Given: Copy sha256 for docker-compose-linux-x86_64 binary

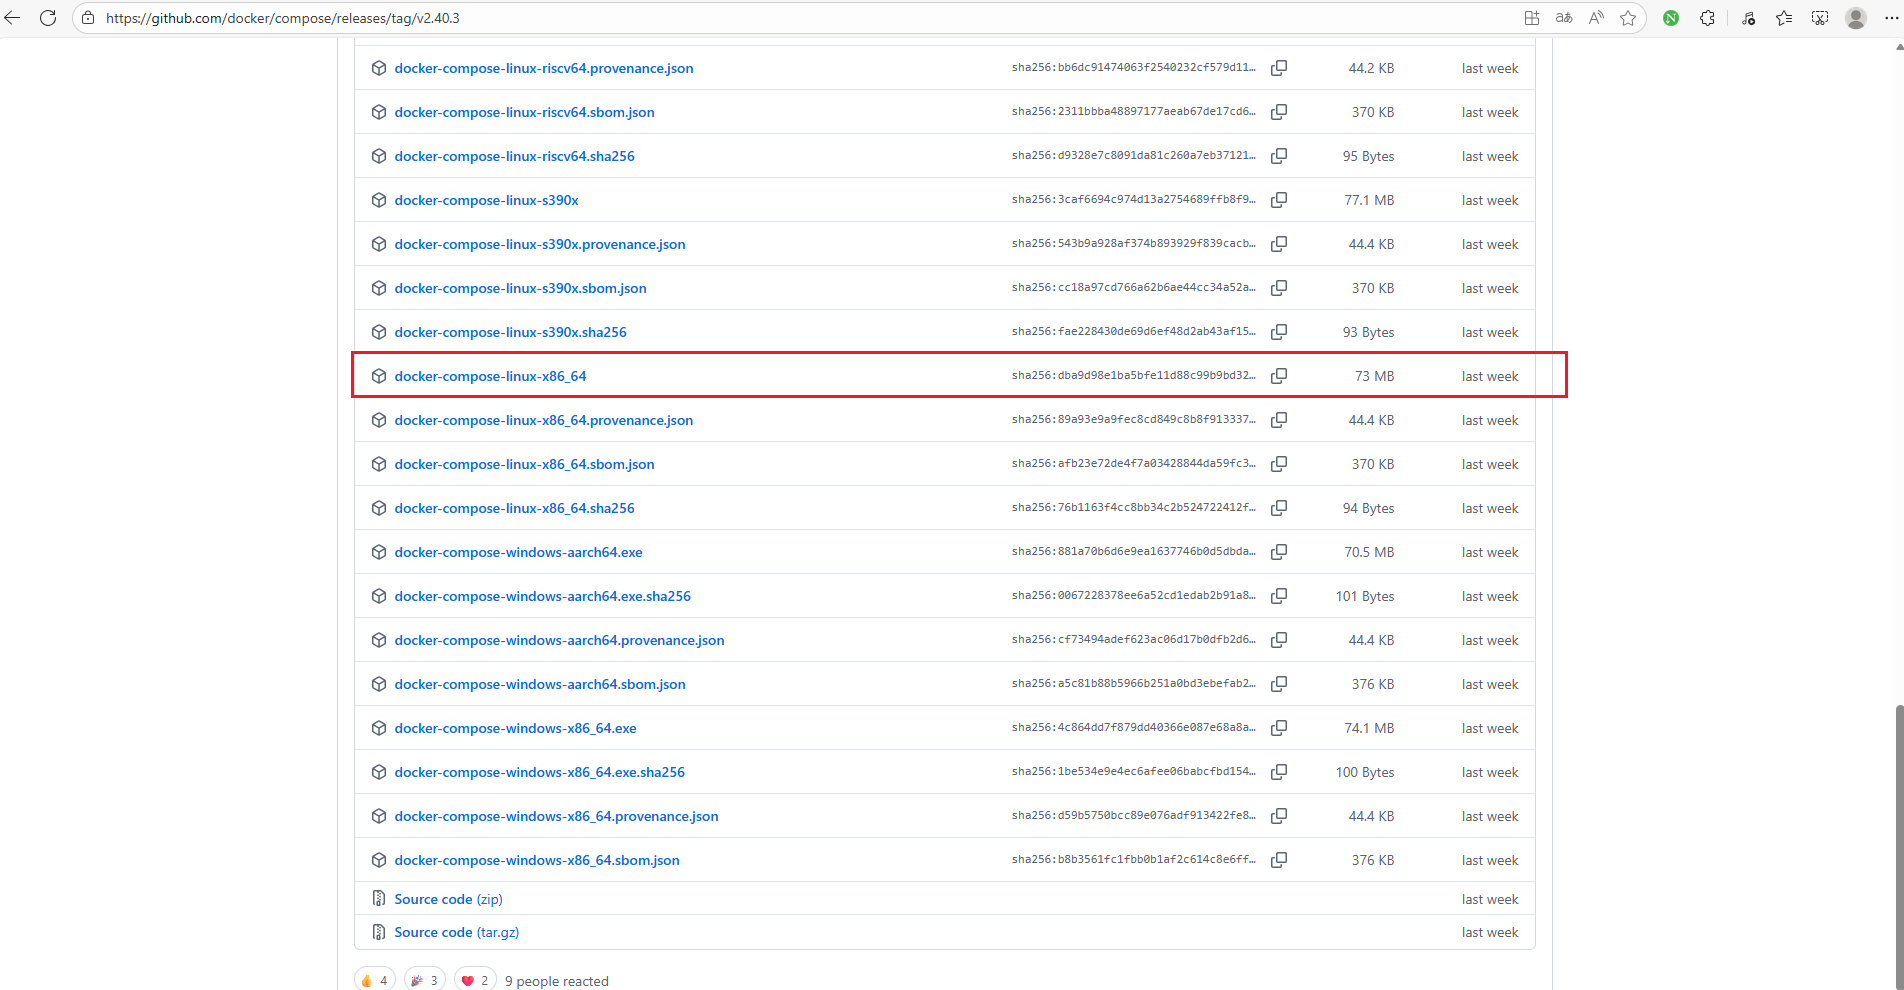Looking at the screenshot, I should 1279,376.
